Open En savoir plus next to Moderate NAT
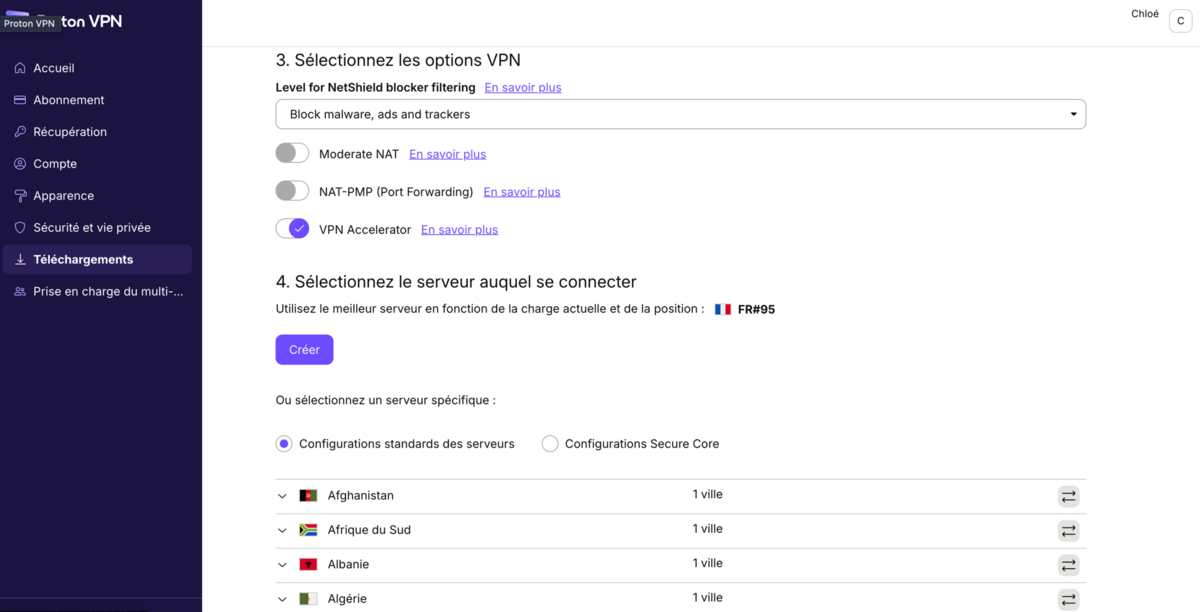 [447, 153]
